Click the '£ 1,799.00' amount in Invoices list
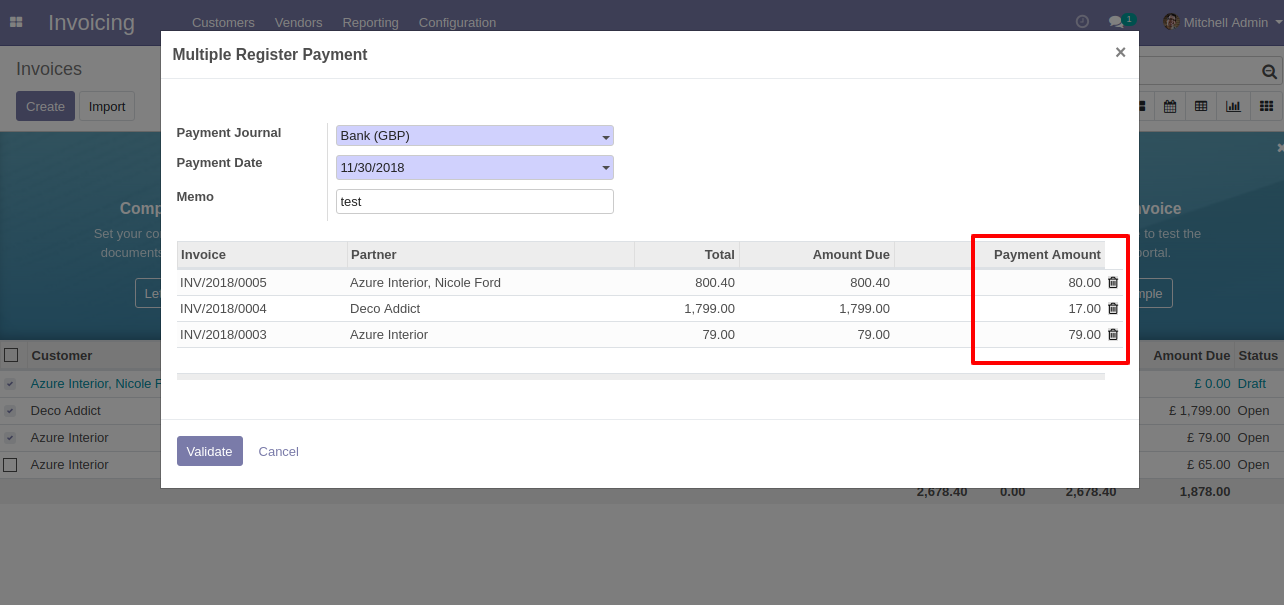 [1199, 411]
